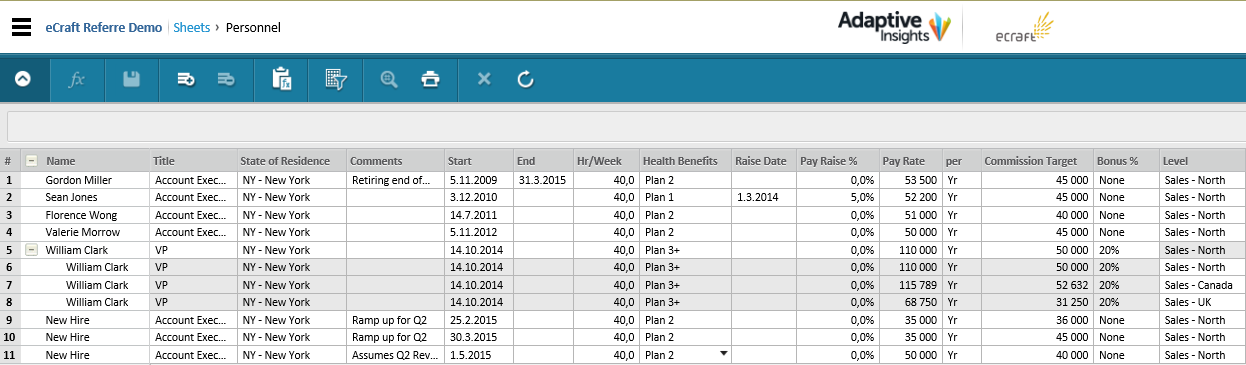Collapse the William Clark group in row 5
Screen dimensions: 1246x365
pos(31,250)
